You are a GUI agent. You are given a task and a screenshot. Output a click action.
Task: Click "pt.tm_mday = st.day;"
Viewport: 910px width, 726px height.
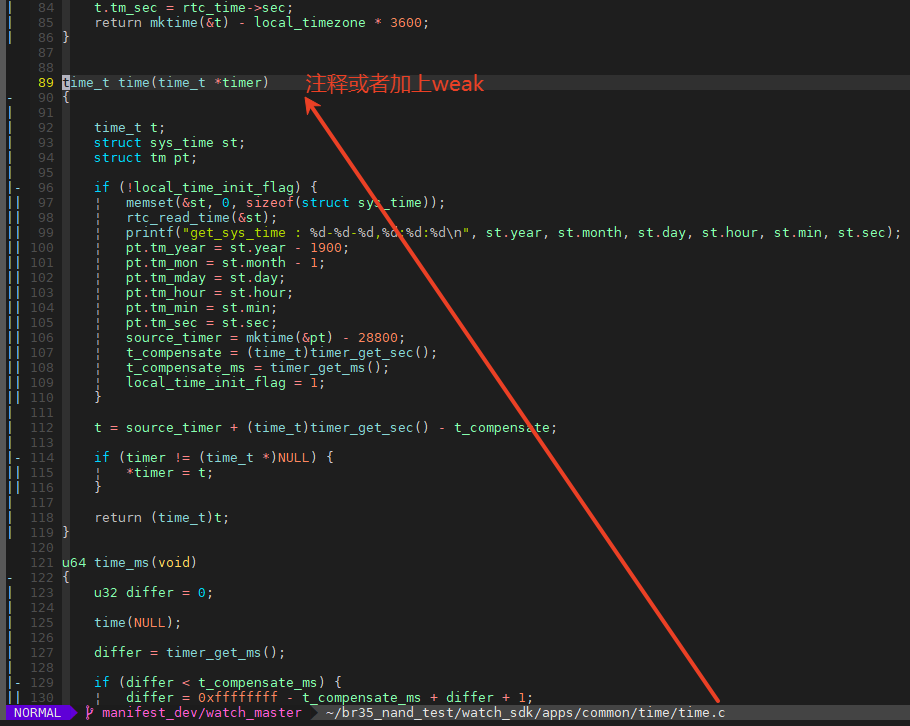(205, 278)
